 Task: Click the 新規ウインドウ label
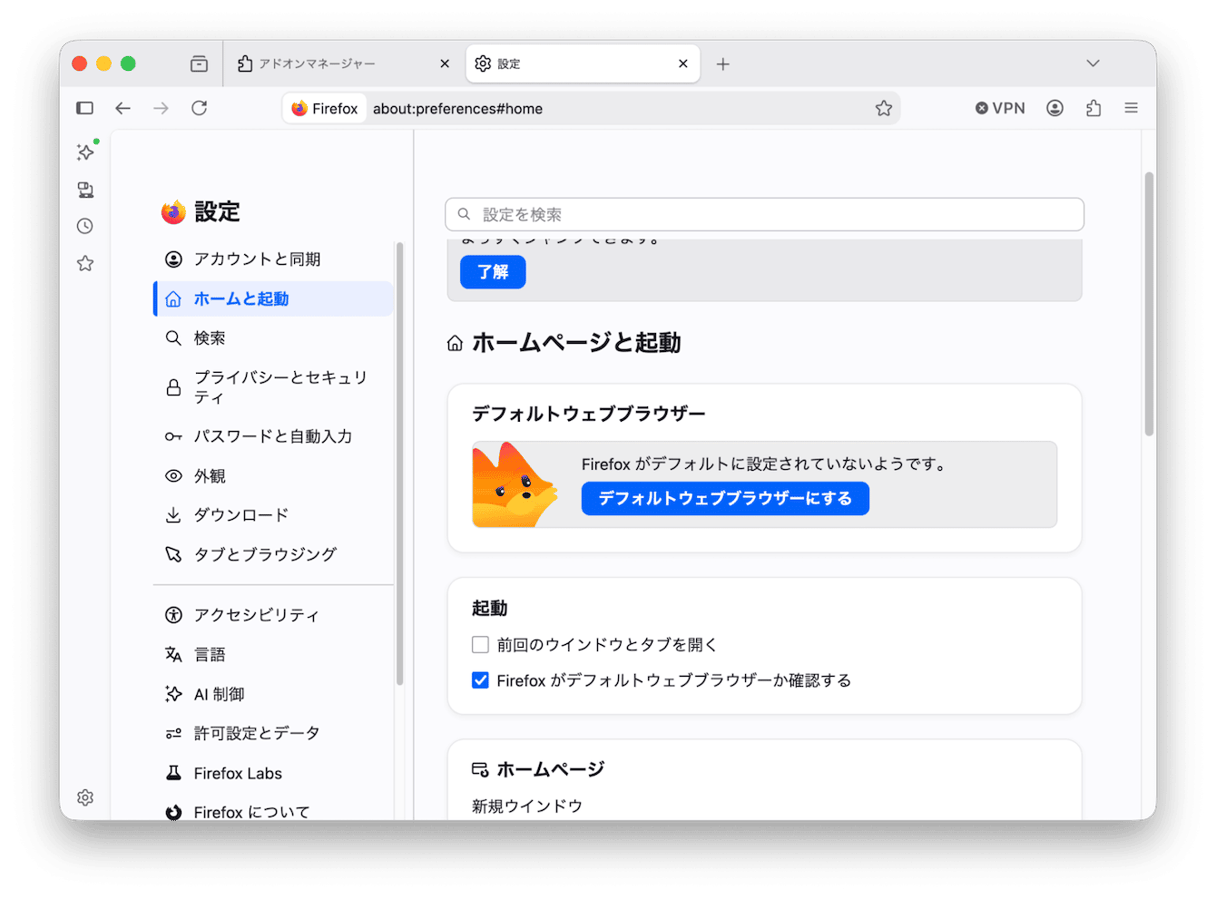pyautogui.click(x=527, y=806)
